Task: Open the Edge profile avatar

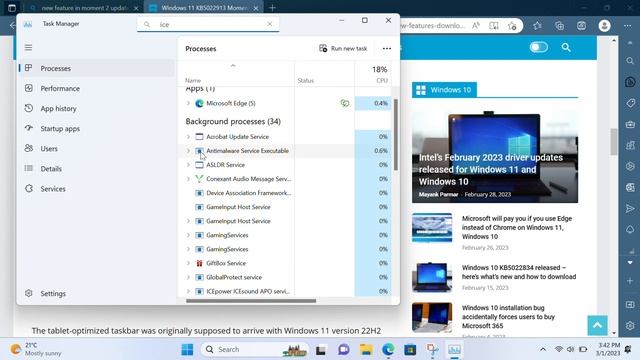Action: pos(604,26)
